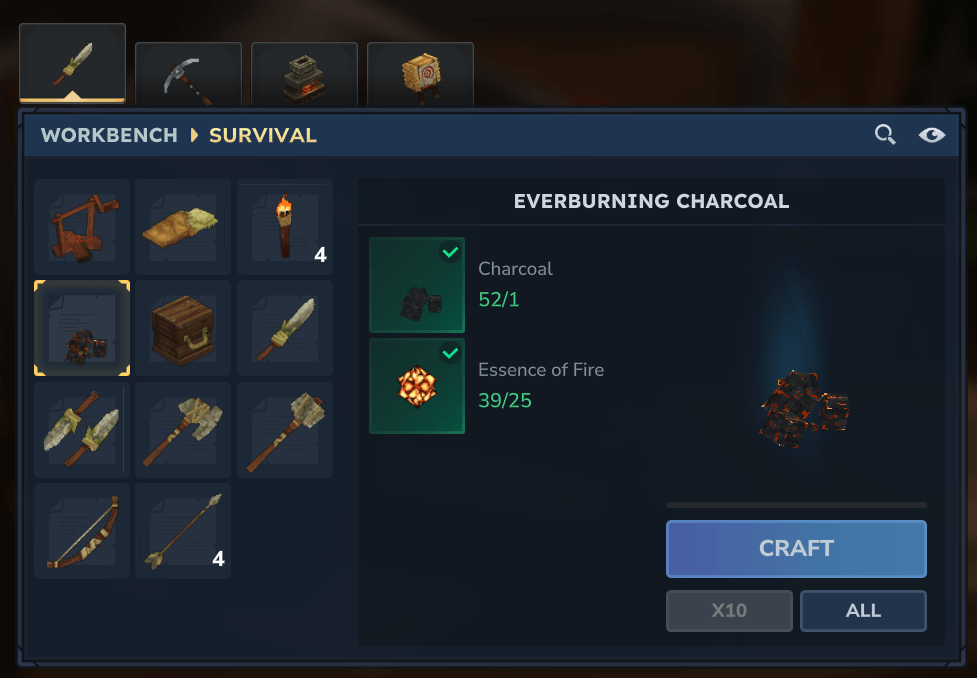Switch to the furnace production tab
This screenshot has width=977, height=678.
tap(304, 74)
